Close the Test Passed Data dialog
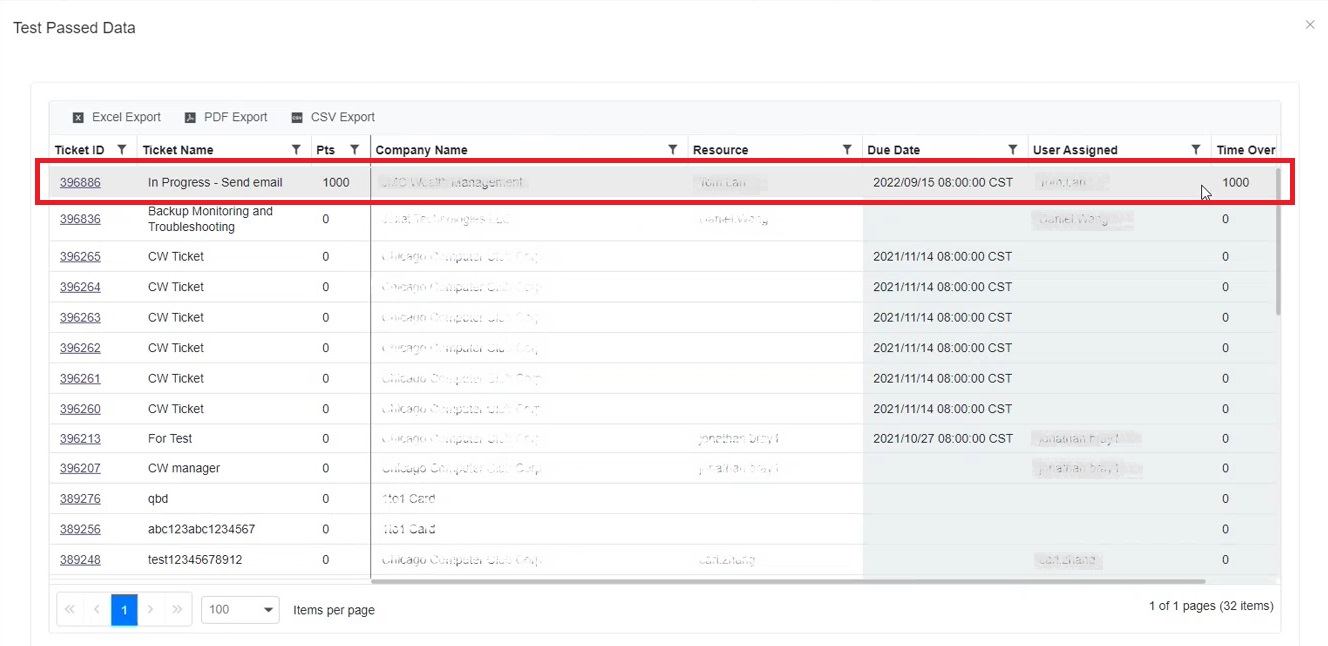The height and width of the screenshot is (646, 1328). 1310,25
